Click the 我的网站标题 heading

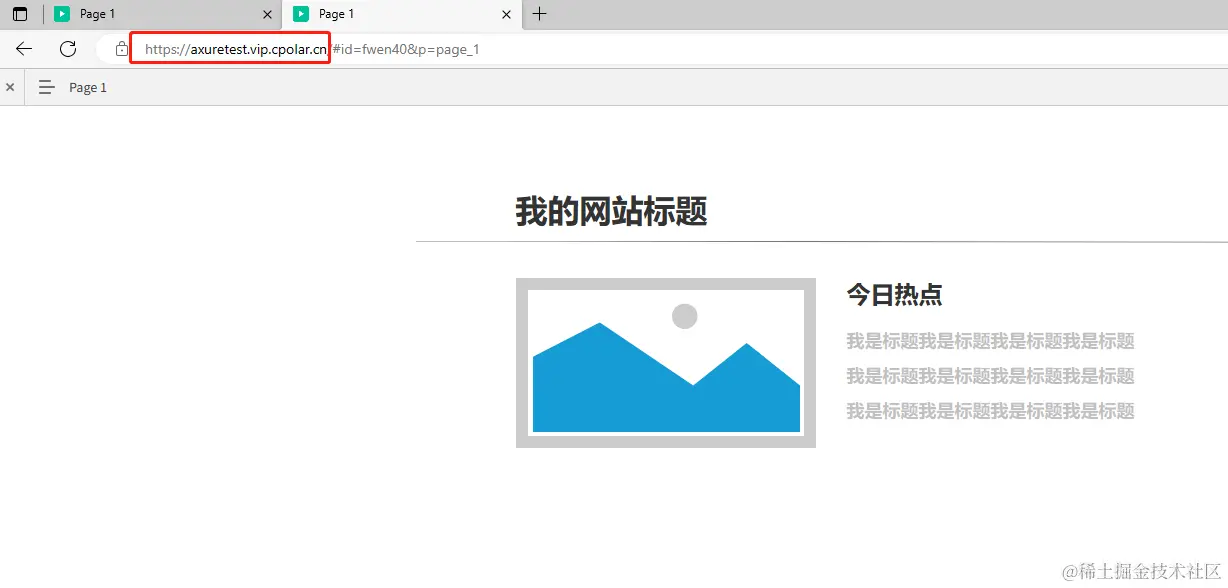[x=612, y=212]
